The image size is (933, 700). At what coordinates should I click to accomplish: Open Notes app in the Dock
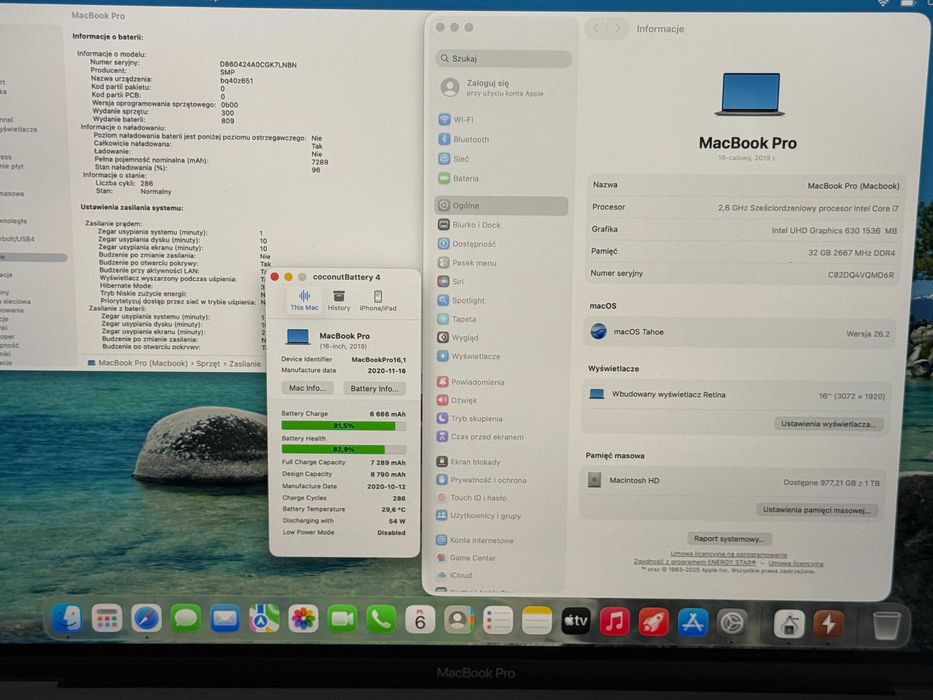(x=537, y=621)
